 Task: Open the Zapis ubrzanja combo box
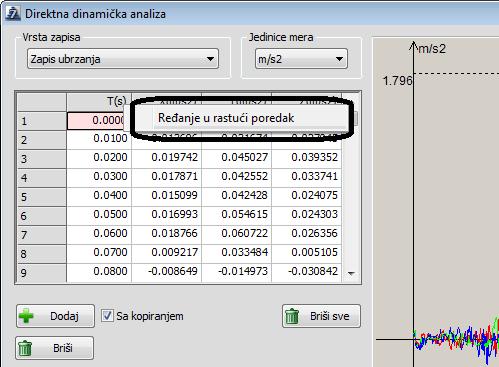[123, 59]
